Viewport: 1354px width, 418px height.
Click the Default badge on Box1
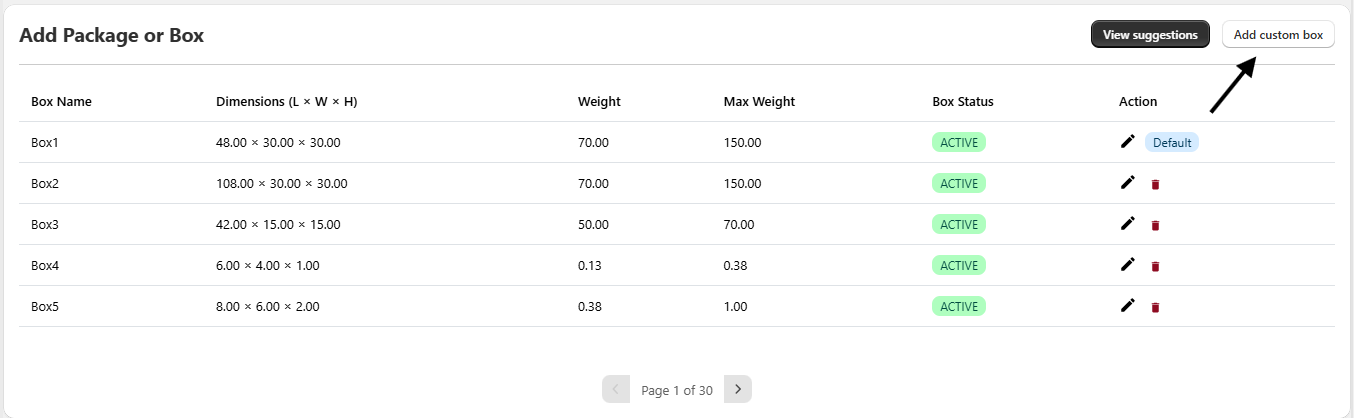(1172, 142)
